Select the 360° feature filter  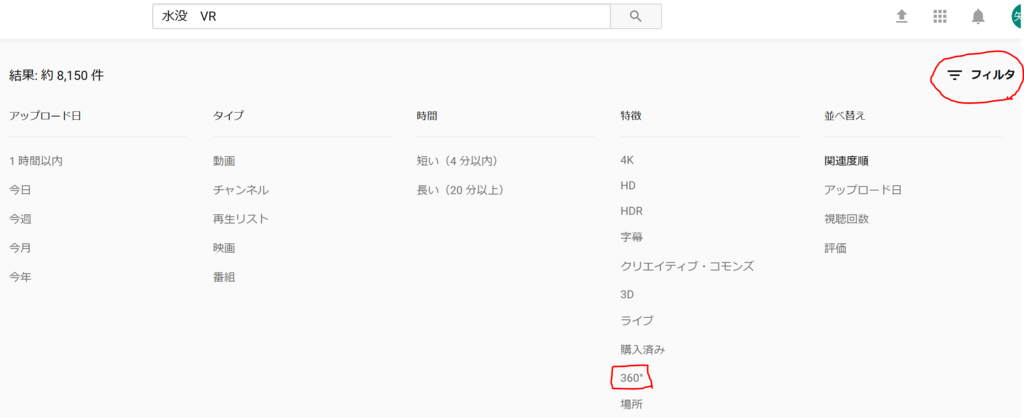(632, 378)
